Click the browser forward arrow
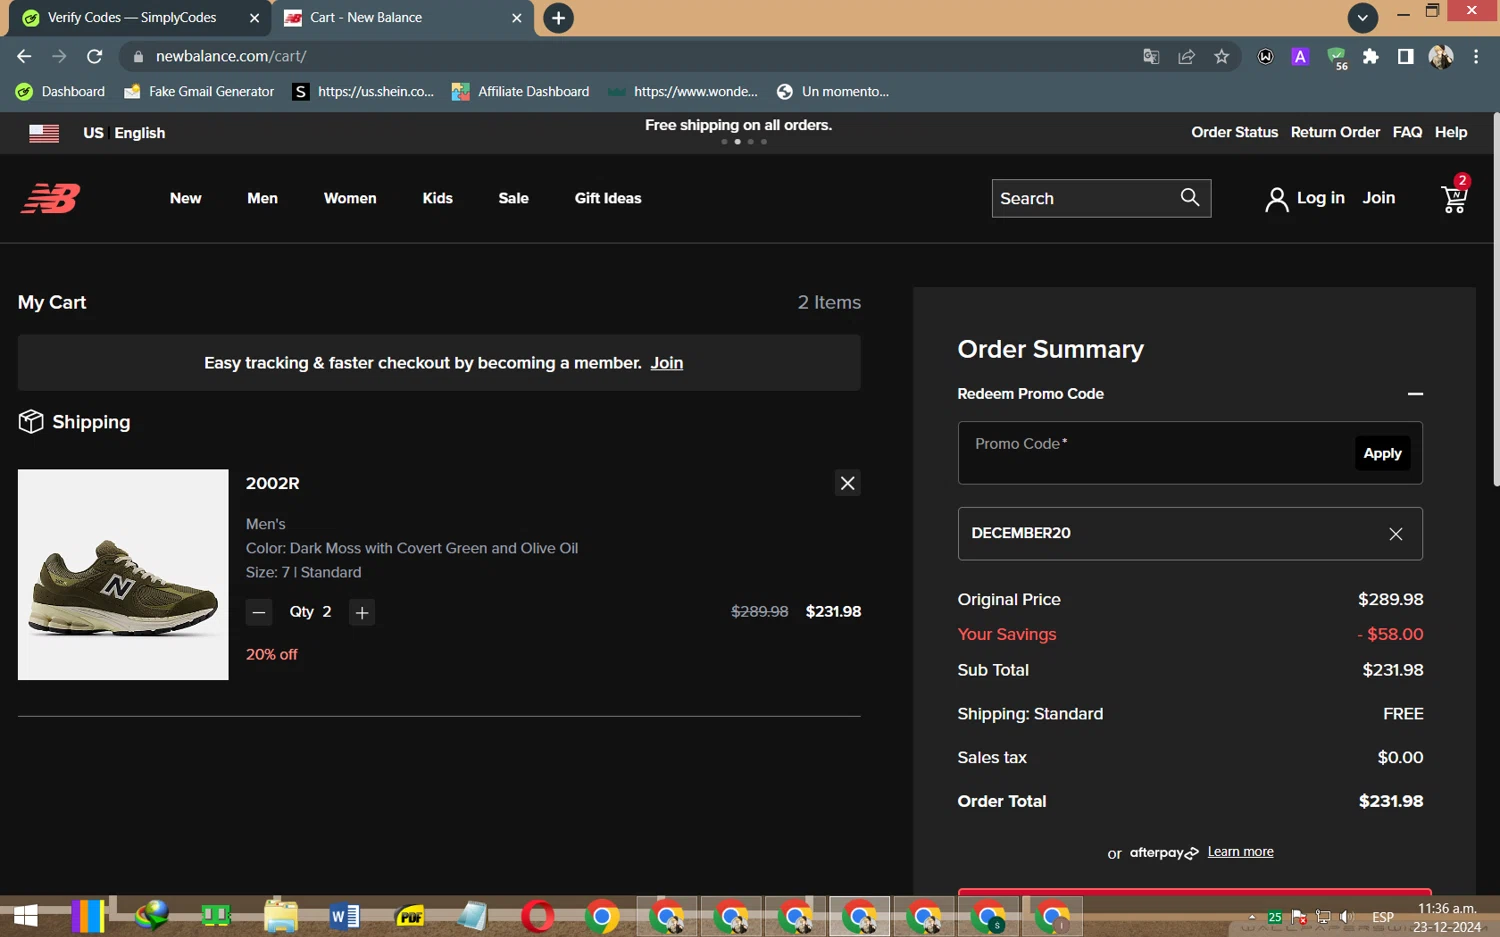This screenshot has height=937, width=1500. (x=59, y=56)
